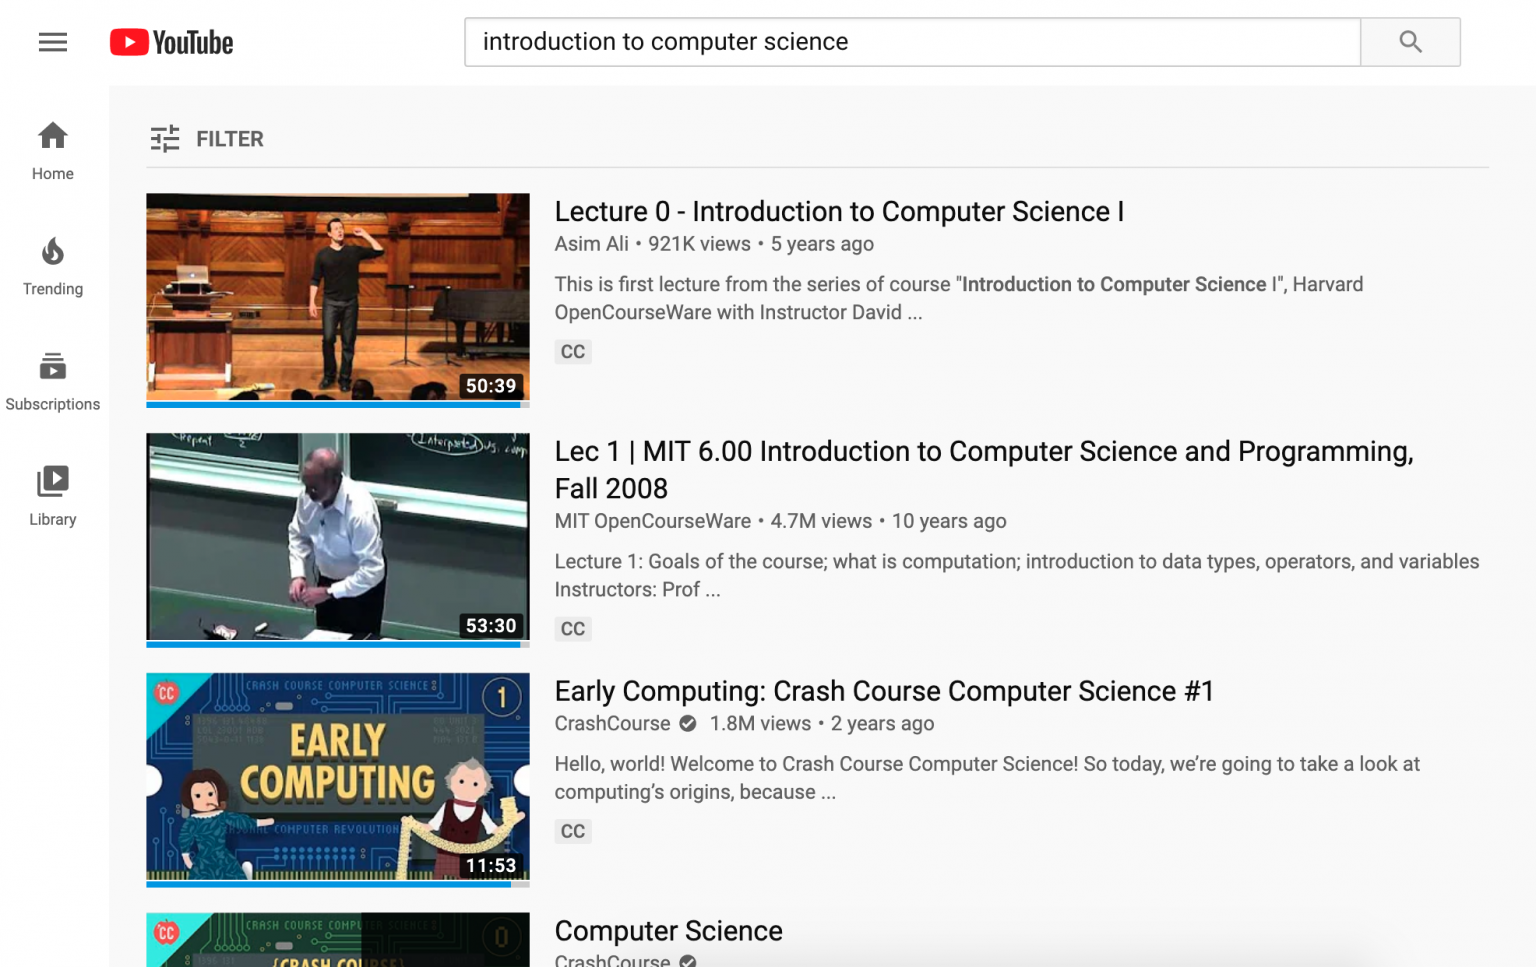Open the Library section
This screenshot has width=1536, height=967.
53,496
